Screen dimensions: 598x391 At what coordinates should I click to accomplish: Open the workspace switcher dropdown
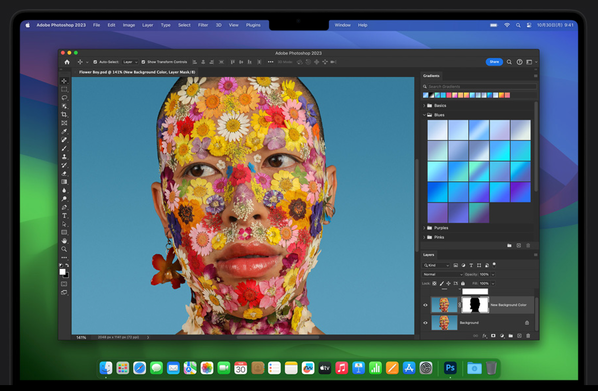point(531,62)
